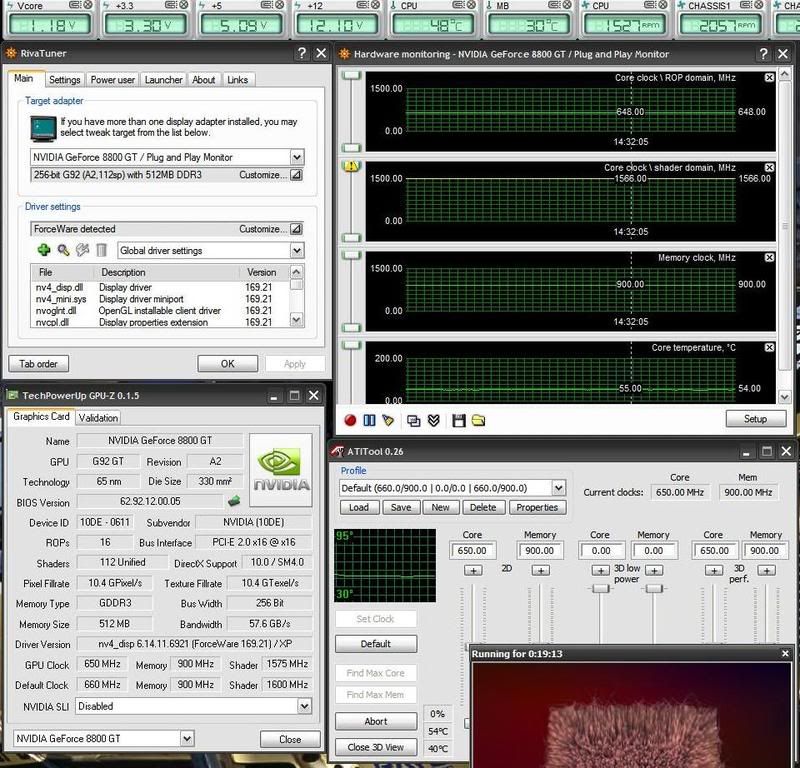This screenshot has height=768, width=800.
Task: Click the yellow warning marker beside shader domain graph
Action: pos(351,167)
